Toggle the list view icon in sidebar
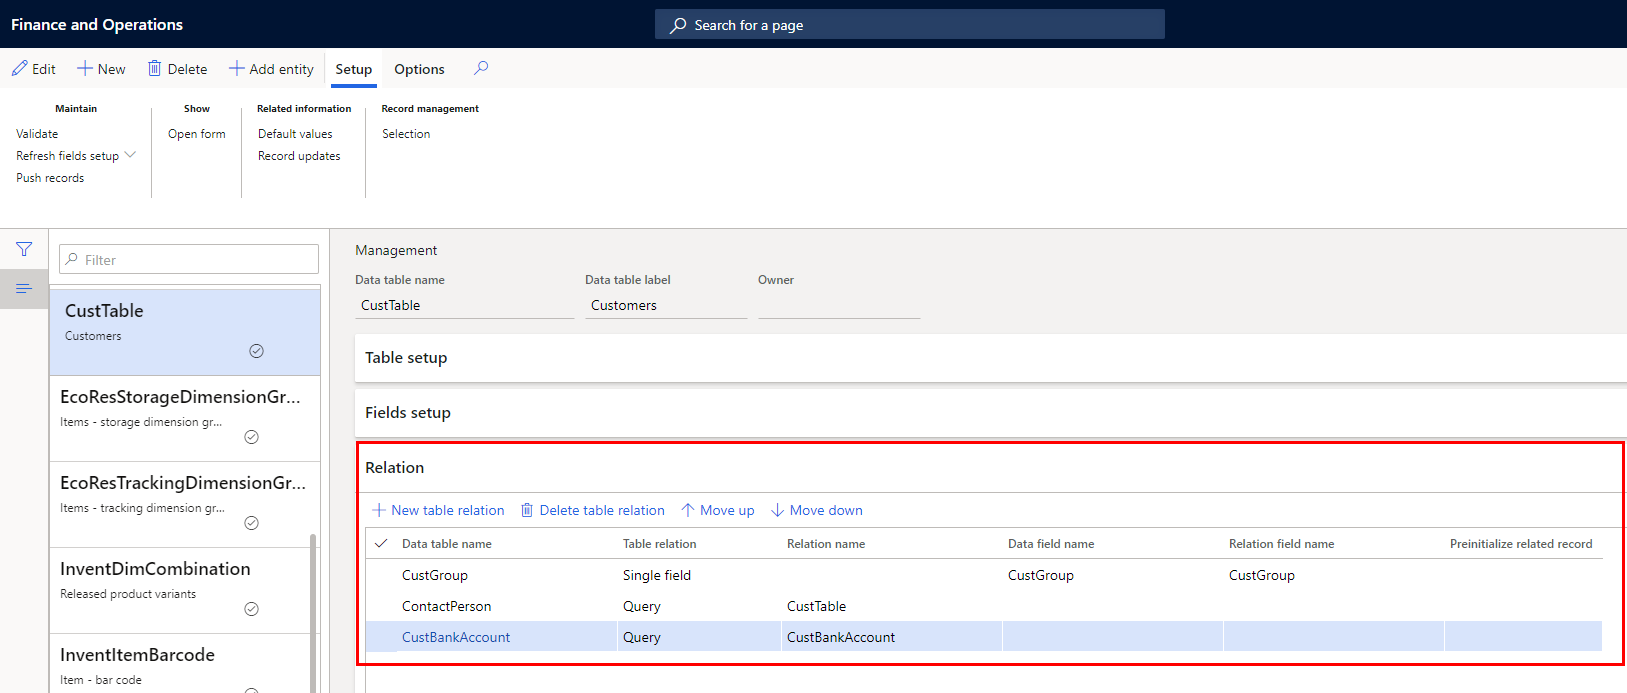This screenshot has height=693, width=1627. tap(24, 289)
